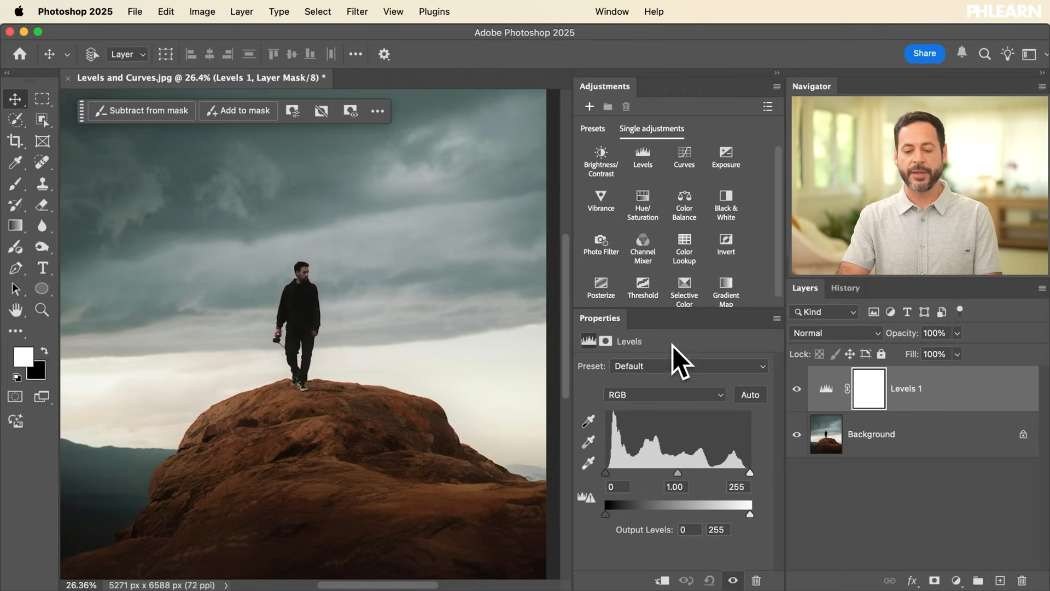Open the layer filter Kind dropdown
This screenshot has height=591, width=1050.
pos(824,312)
